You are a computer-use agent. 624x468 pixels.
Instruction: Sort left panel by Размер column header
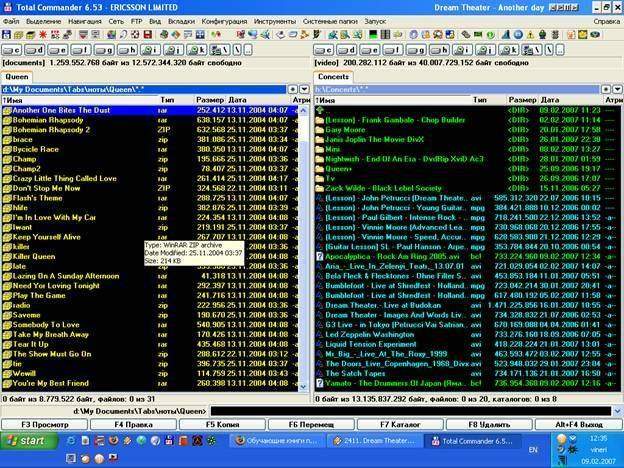(x=210, y=100)
